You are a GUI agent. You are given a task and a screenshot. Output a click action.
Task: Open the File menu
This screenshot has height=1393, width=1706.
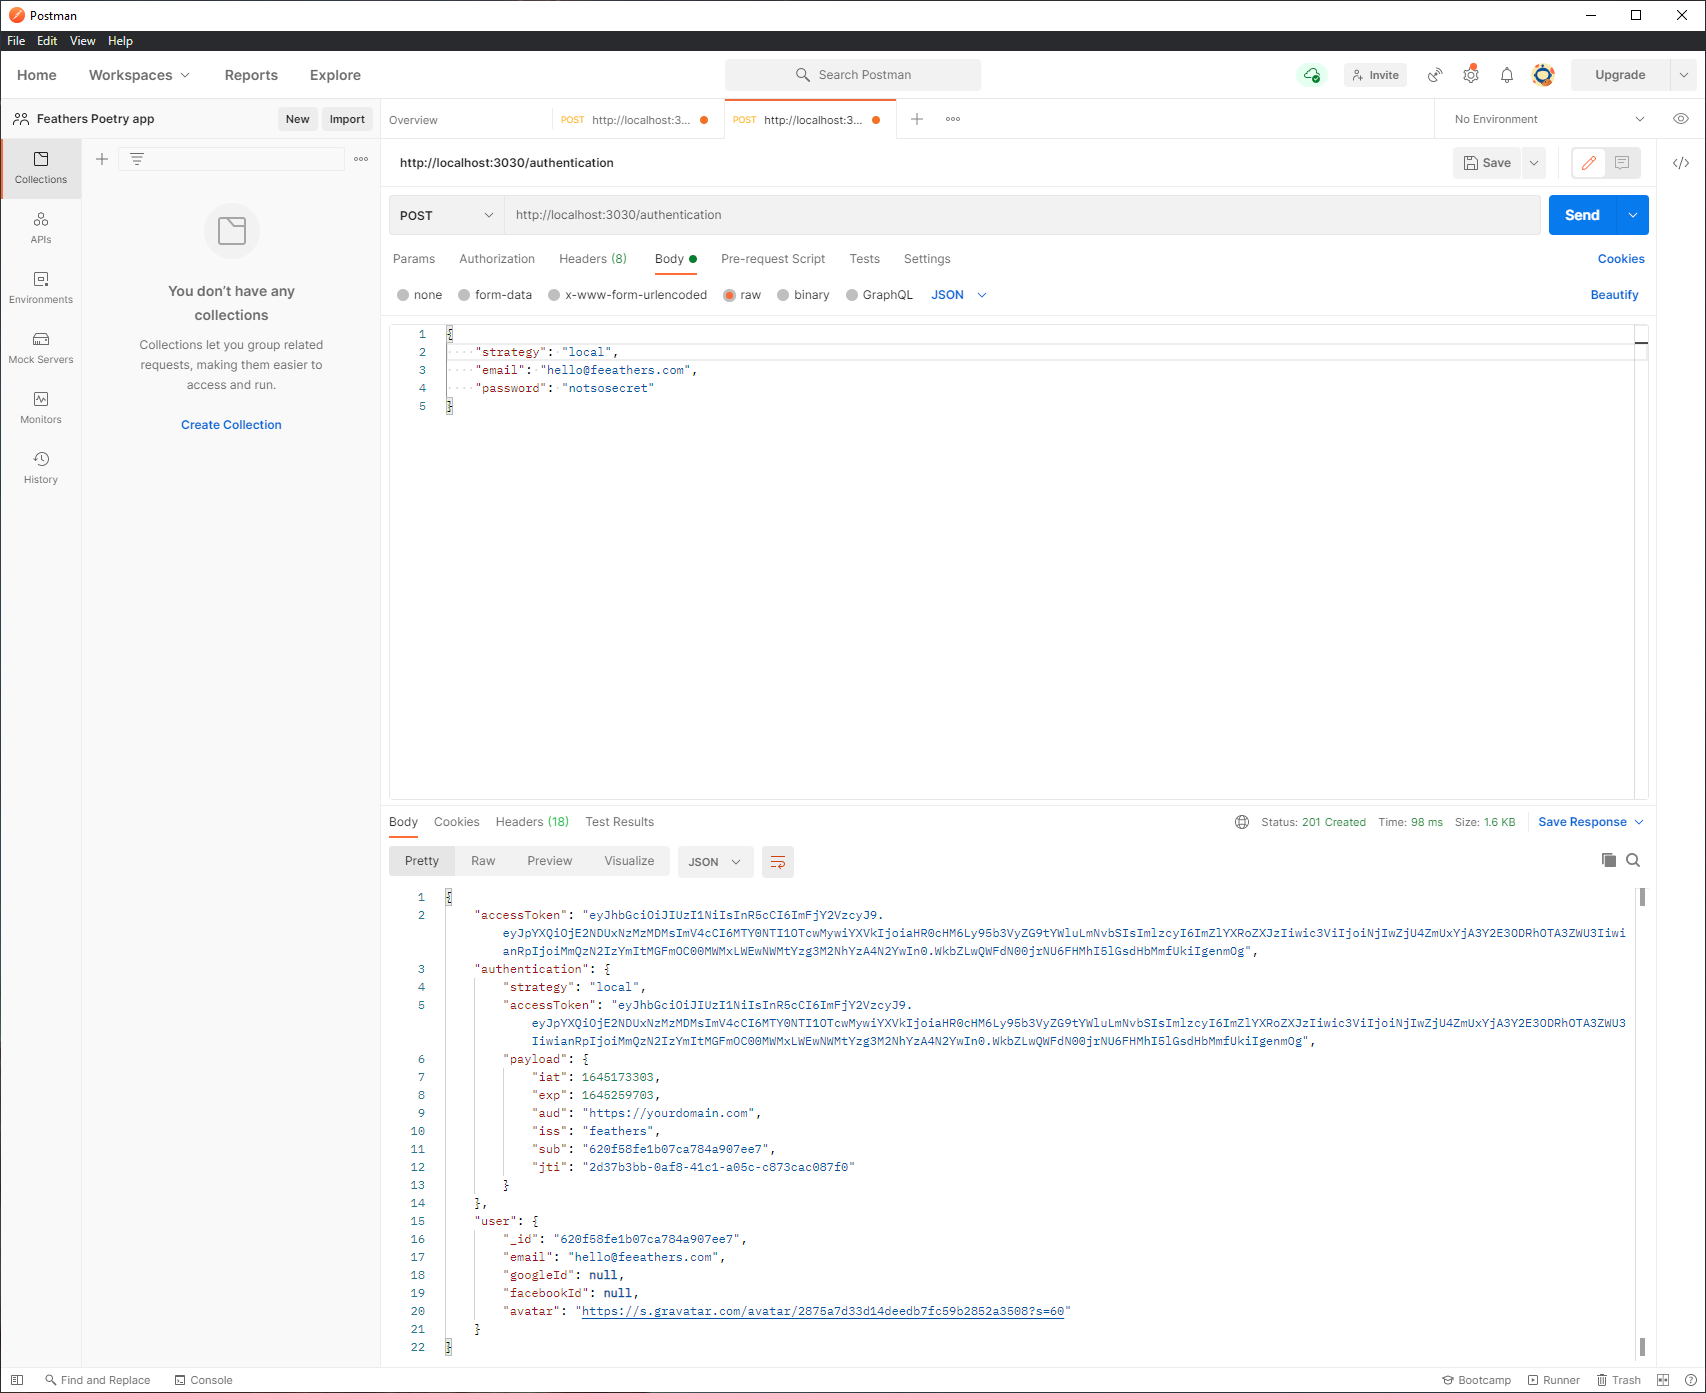tap(16, 41)
